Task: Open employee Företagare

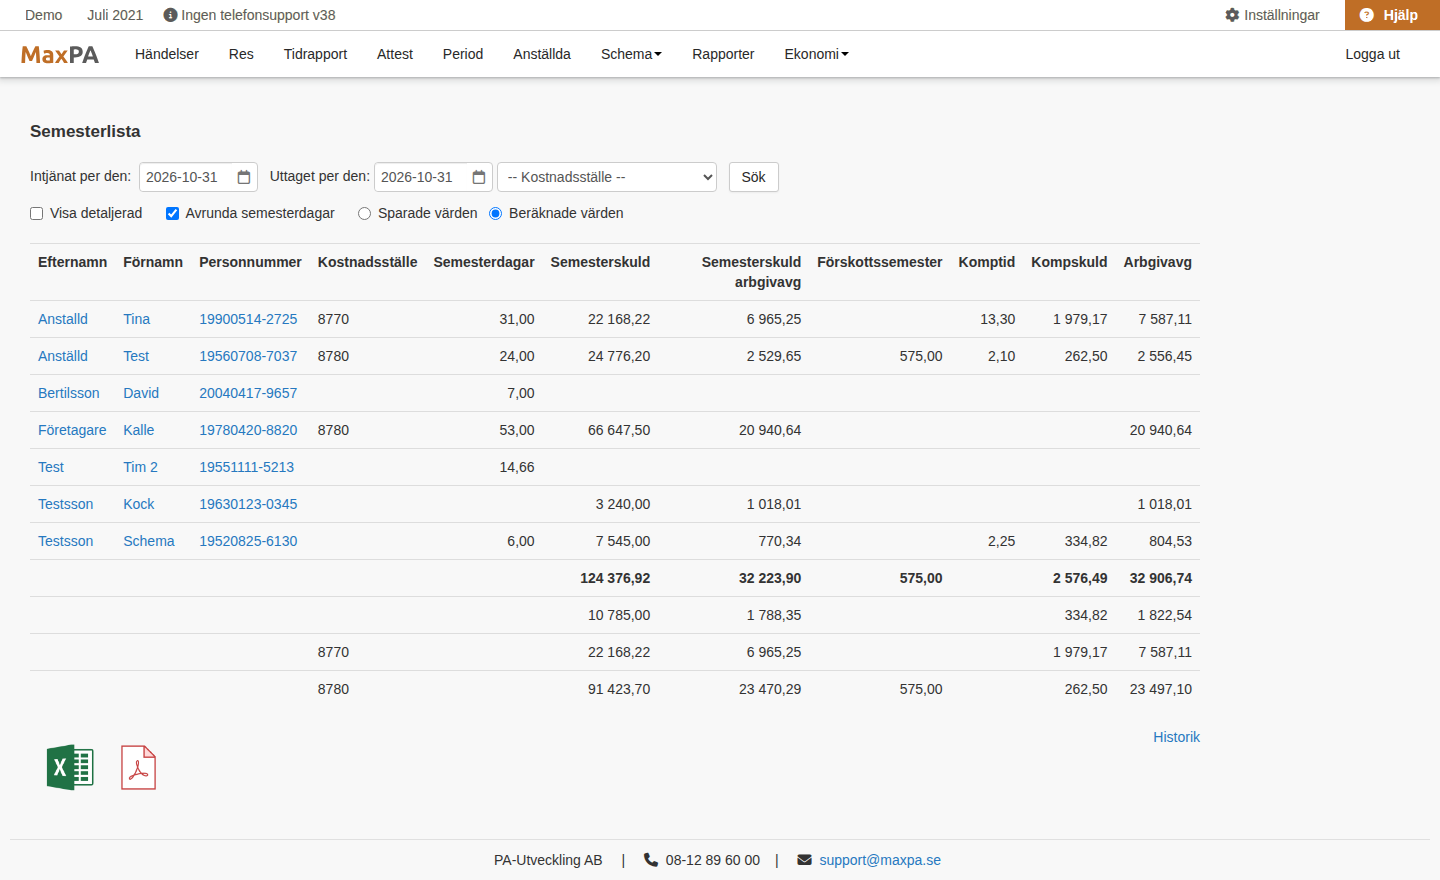Action: click(72, 430)
